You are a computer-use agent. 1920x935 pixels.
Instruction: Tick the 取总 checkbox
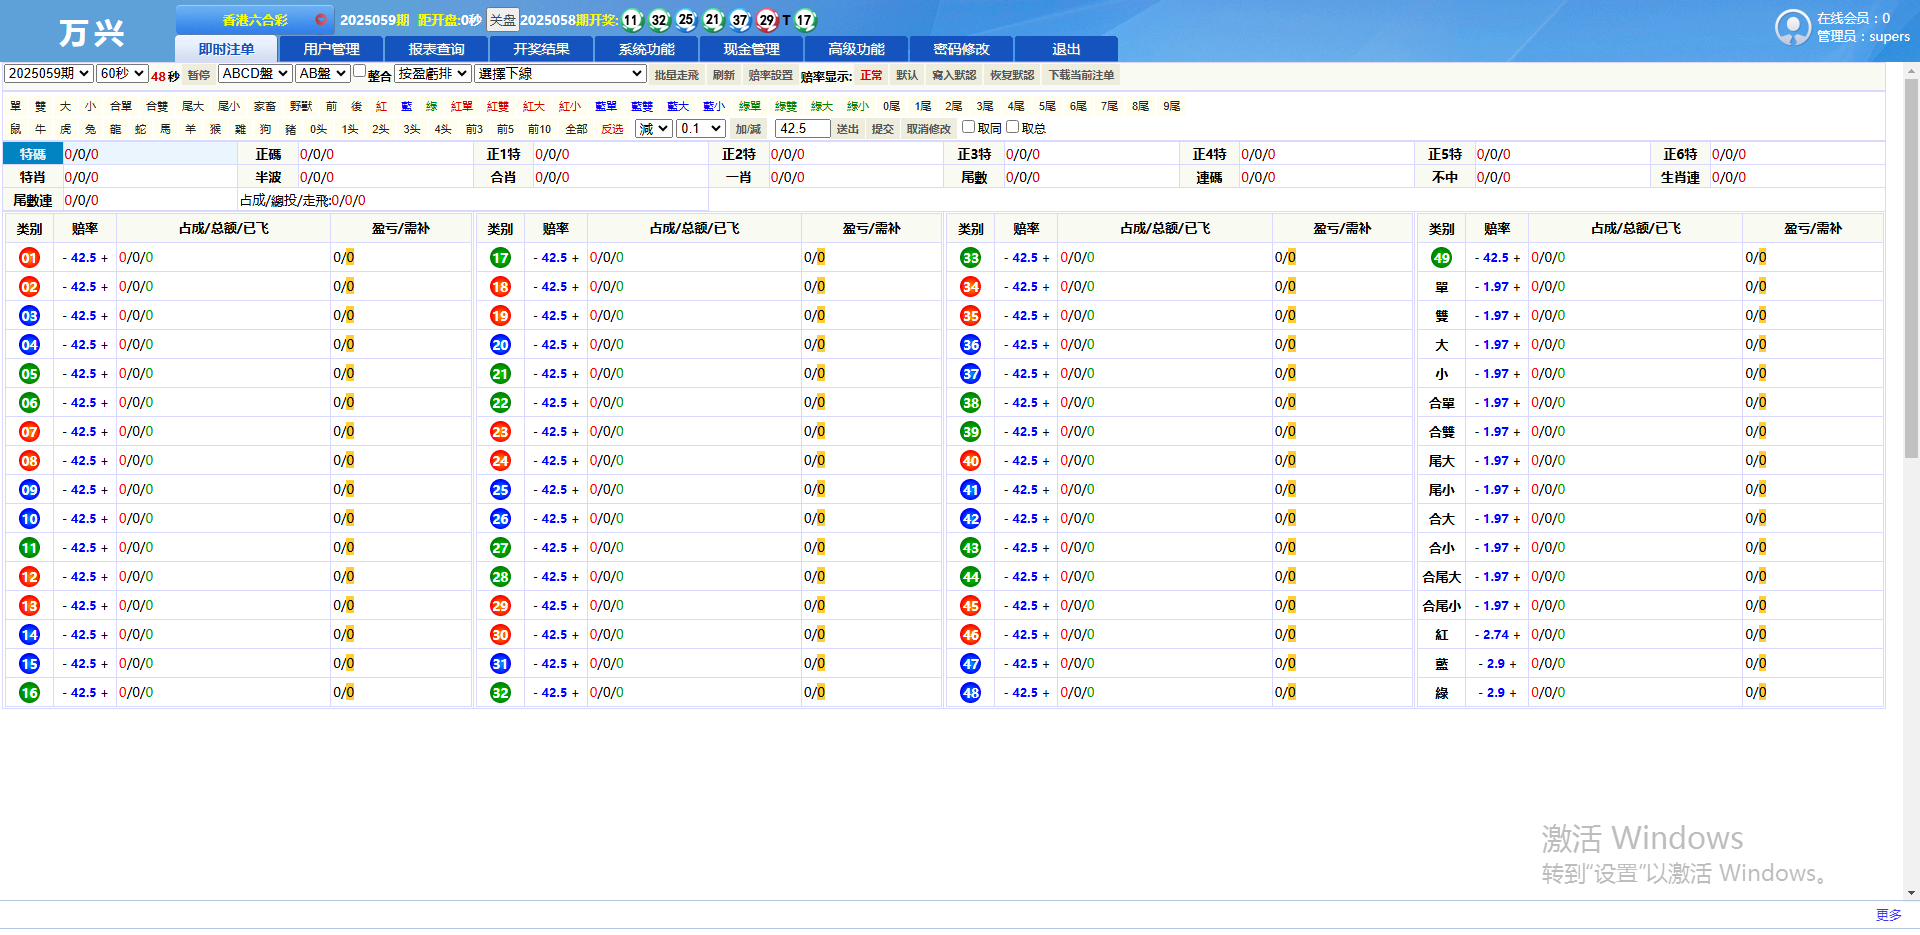click(1012, 127)
